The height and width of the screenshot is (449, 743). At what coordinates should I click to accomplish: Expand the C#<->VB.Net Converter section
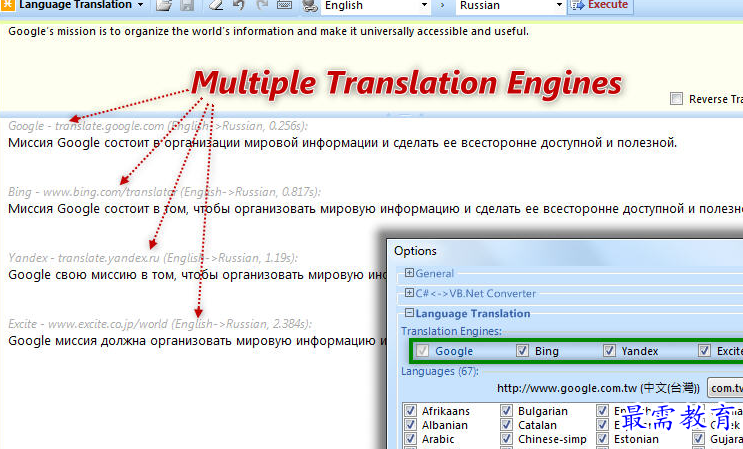(x=409, y=293)
